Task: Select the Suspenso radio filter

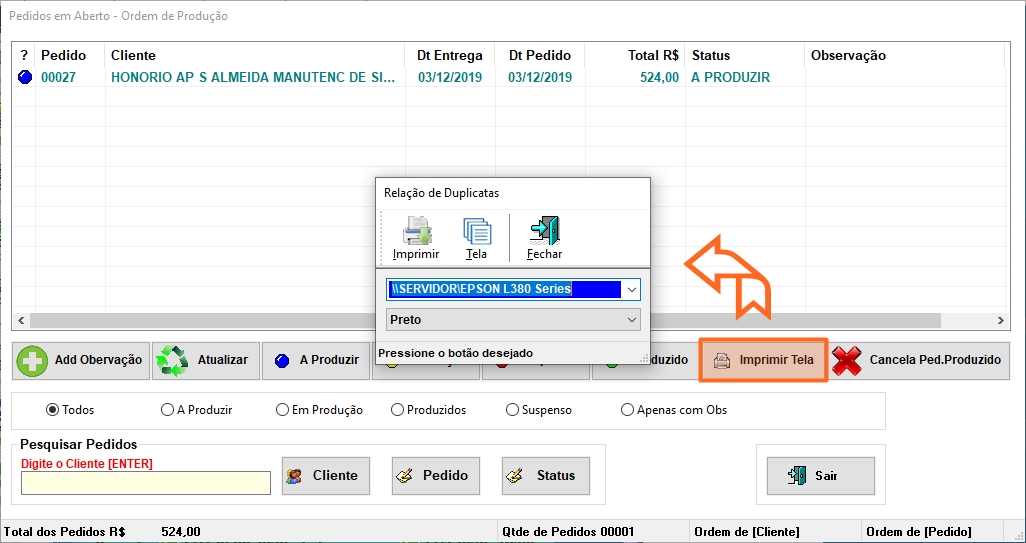Action: [x=513, y=410]
